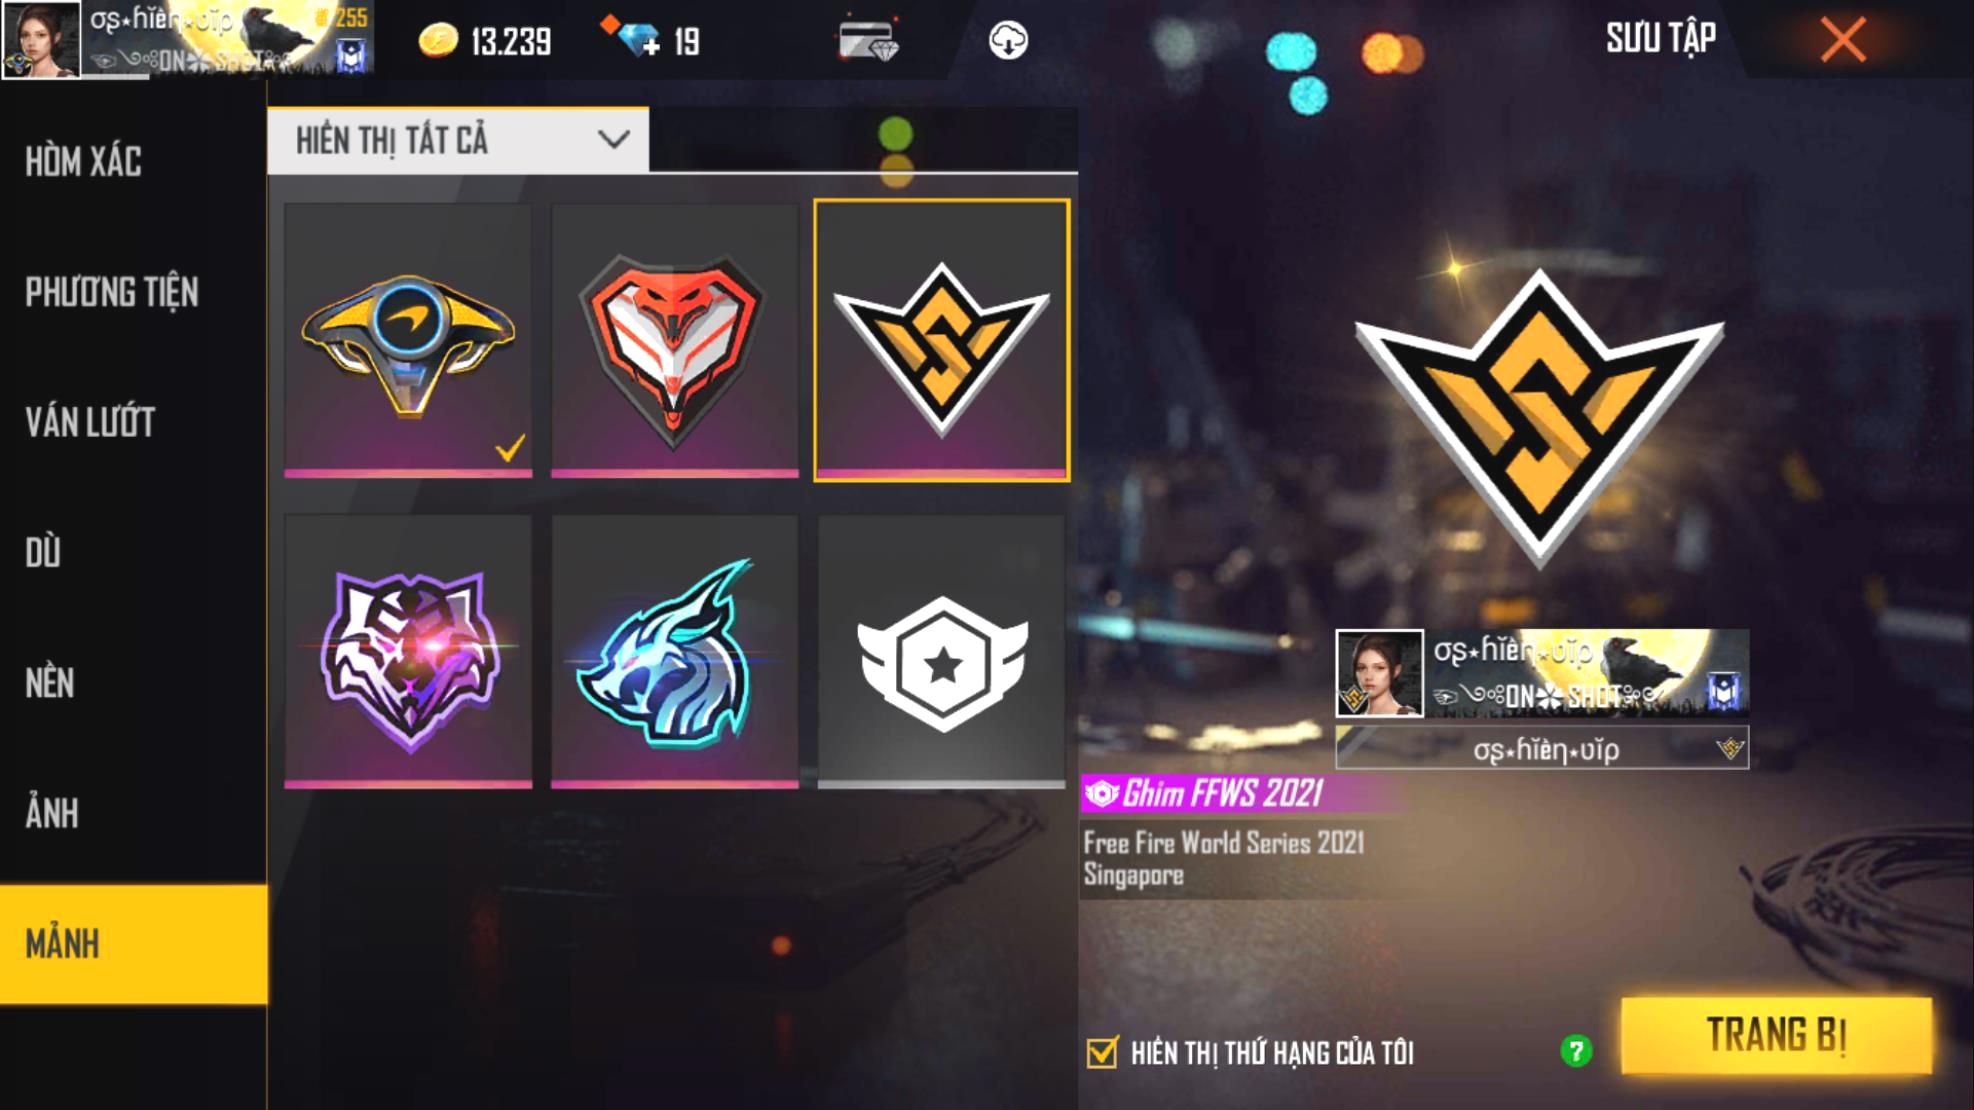Screen dimensions: 1974x1110
Task: Select the red cobra badge pin
Action: pyautogui.click(x=675, y=340)
